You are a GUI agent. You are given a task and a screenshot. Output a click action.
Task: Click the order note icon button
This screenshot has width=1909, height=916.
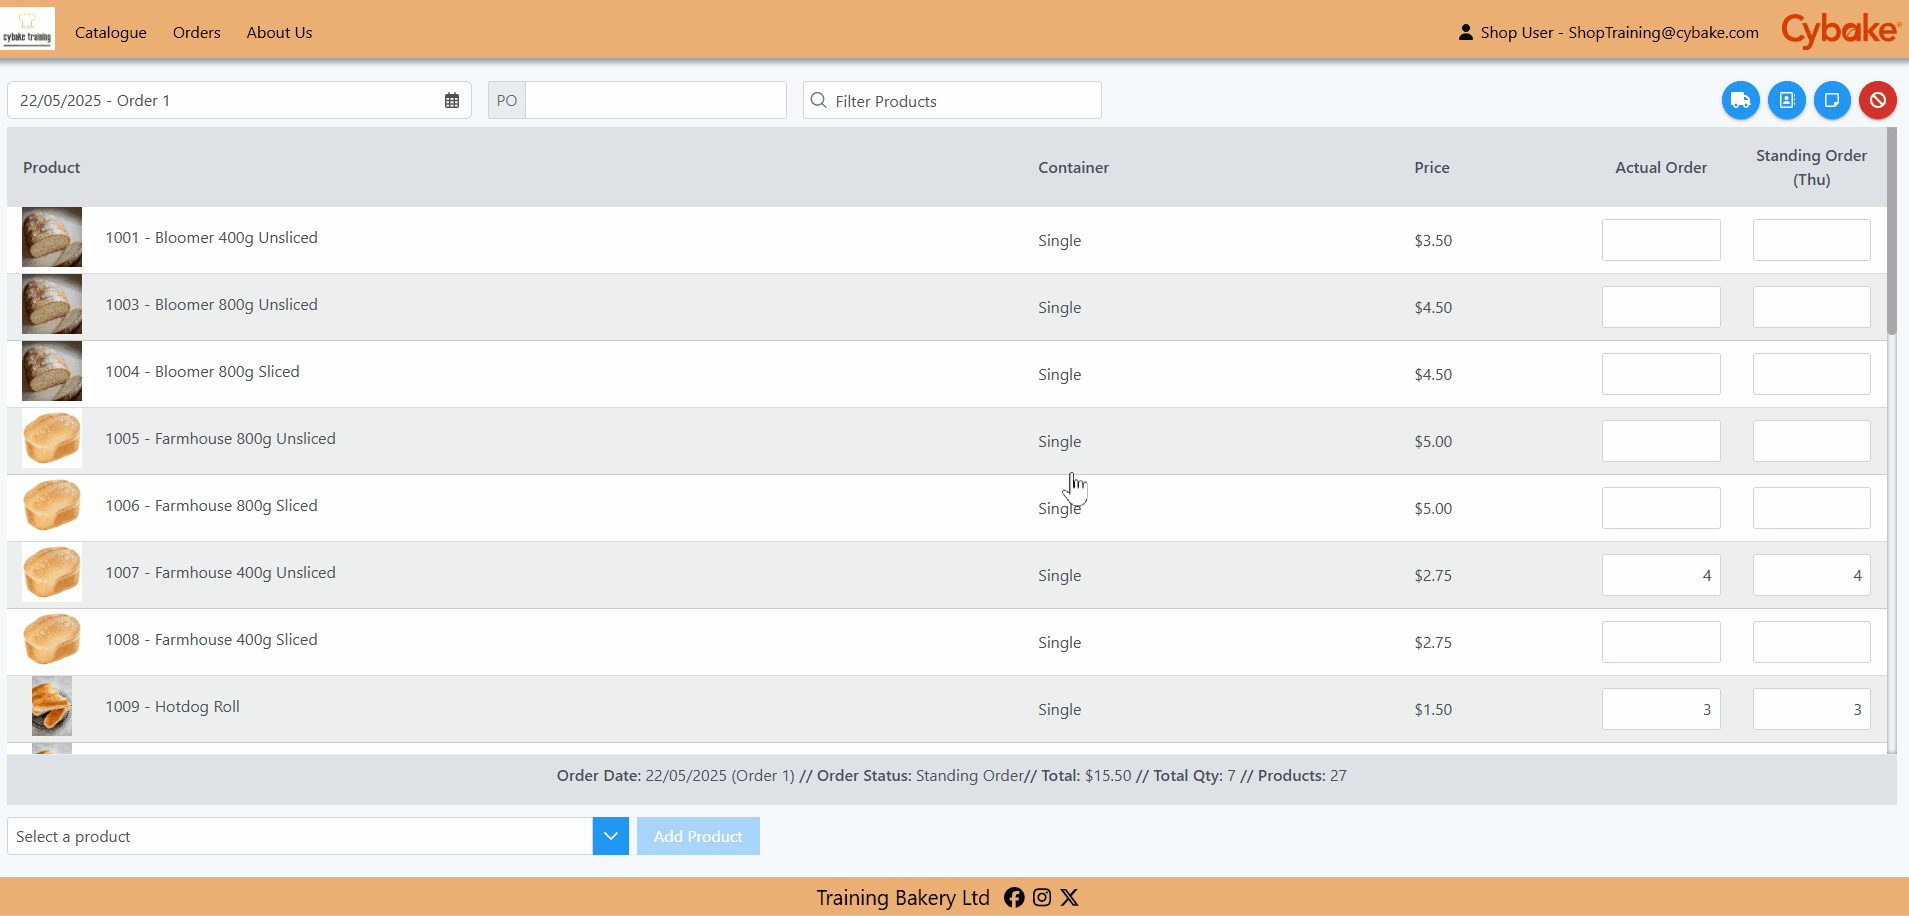[x=1832, y=100]
